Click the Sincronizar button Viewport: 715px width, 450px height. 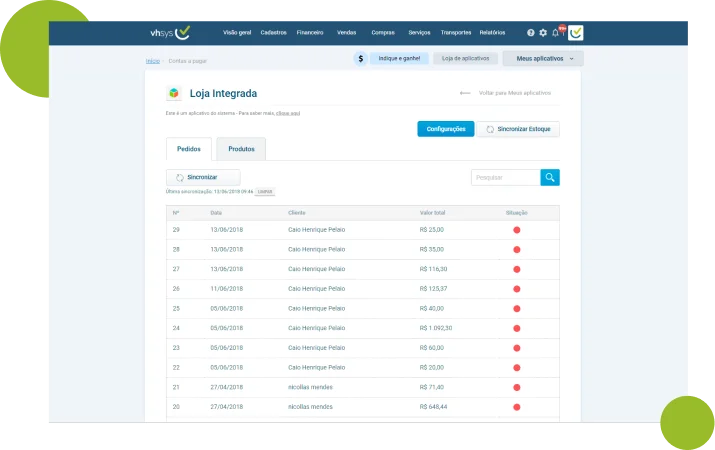pyautogui.click(x=203, y=177)
